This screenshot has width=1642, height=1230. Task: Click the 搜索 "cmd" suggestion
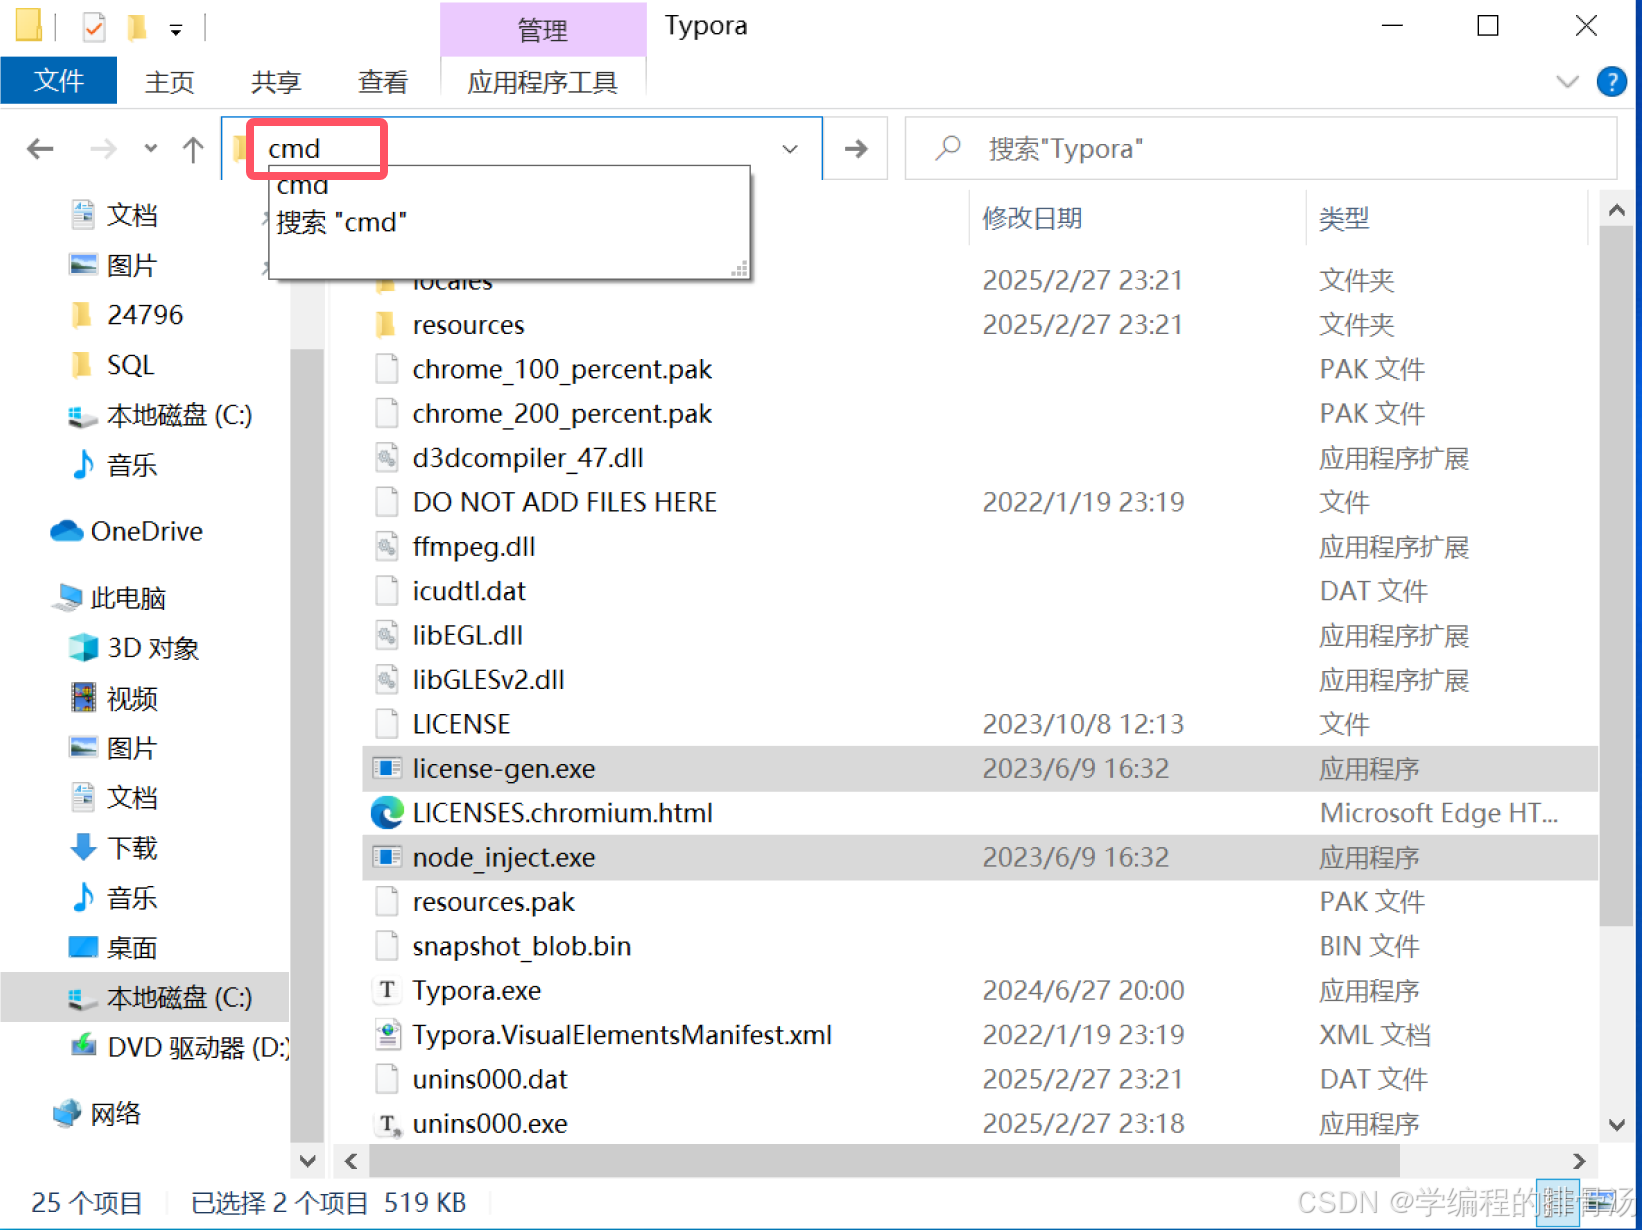[341, 222]
